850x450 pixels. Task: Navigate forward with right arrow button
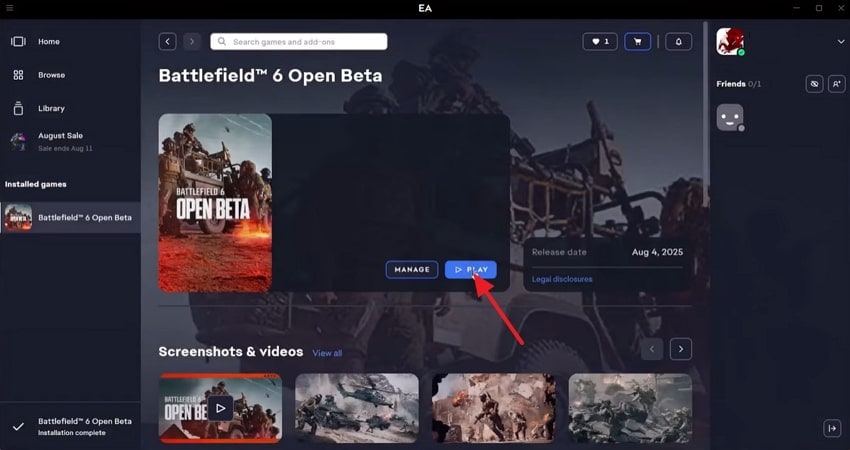[192, 42]
